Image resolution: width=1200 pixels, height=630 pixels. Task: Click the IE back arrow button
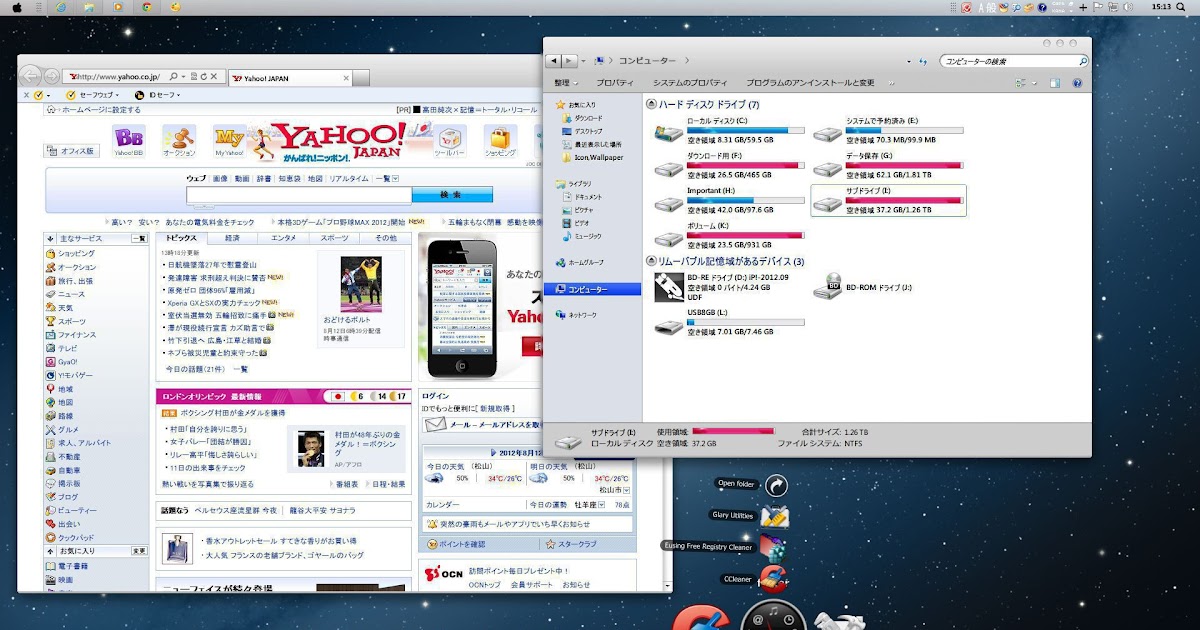coord(30,76)
